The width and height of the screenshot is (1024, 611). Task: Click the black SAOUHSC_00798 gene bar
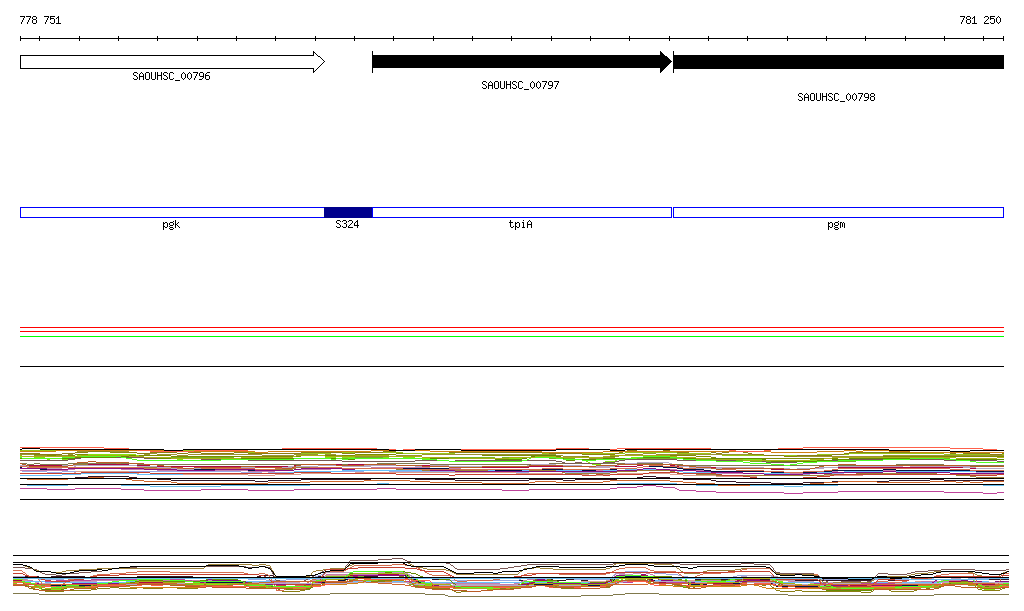[838, 62]
